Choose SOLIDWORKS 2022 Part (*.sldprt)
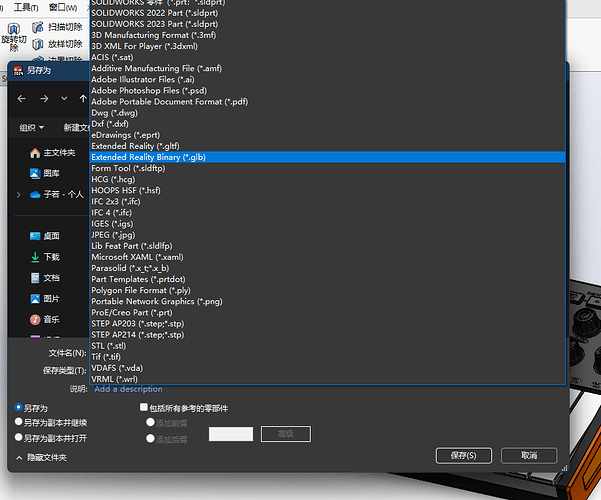 pyautogui.click(x=327, y=13)
